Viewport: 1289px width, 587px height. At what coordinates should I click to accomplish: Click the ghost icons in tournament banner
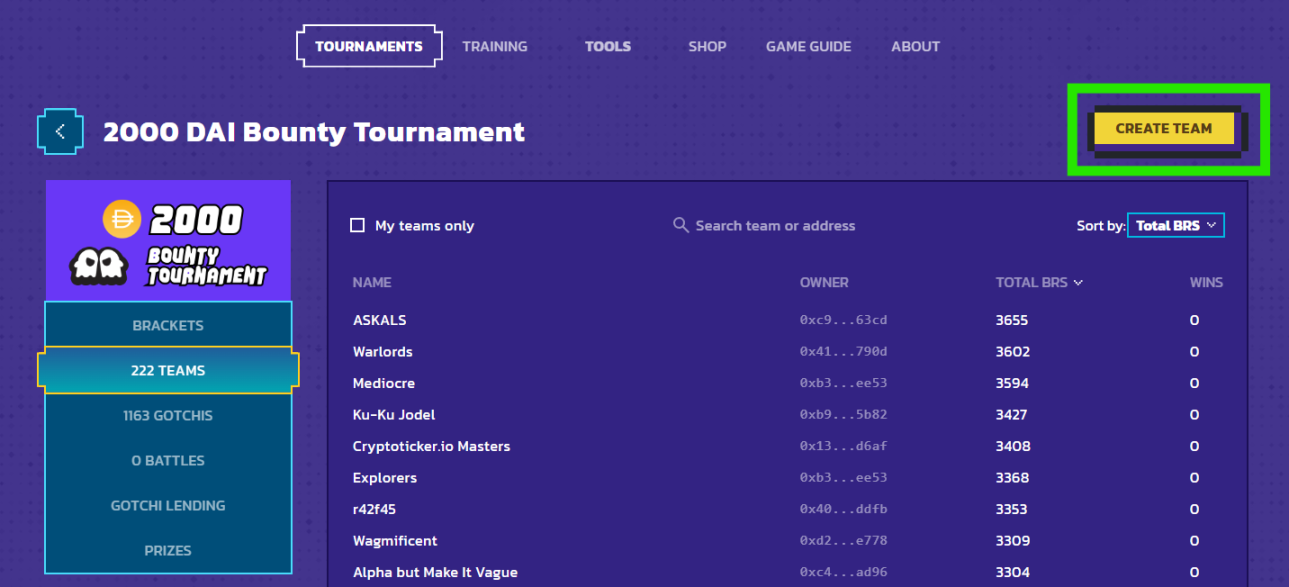[99, 266]
